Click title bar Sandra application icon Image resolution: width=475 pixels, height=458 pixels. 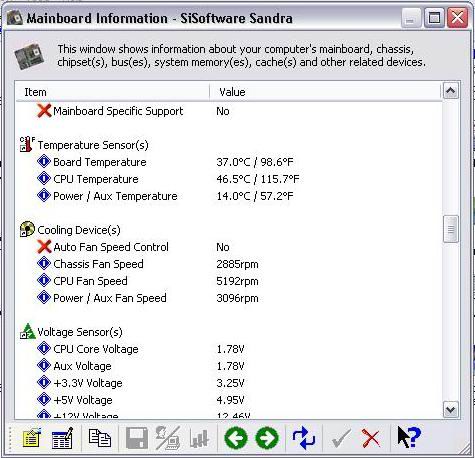[x=15, y=18]
